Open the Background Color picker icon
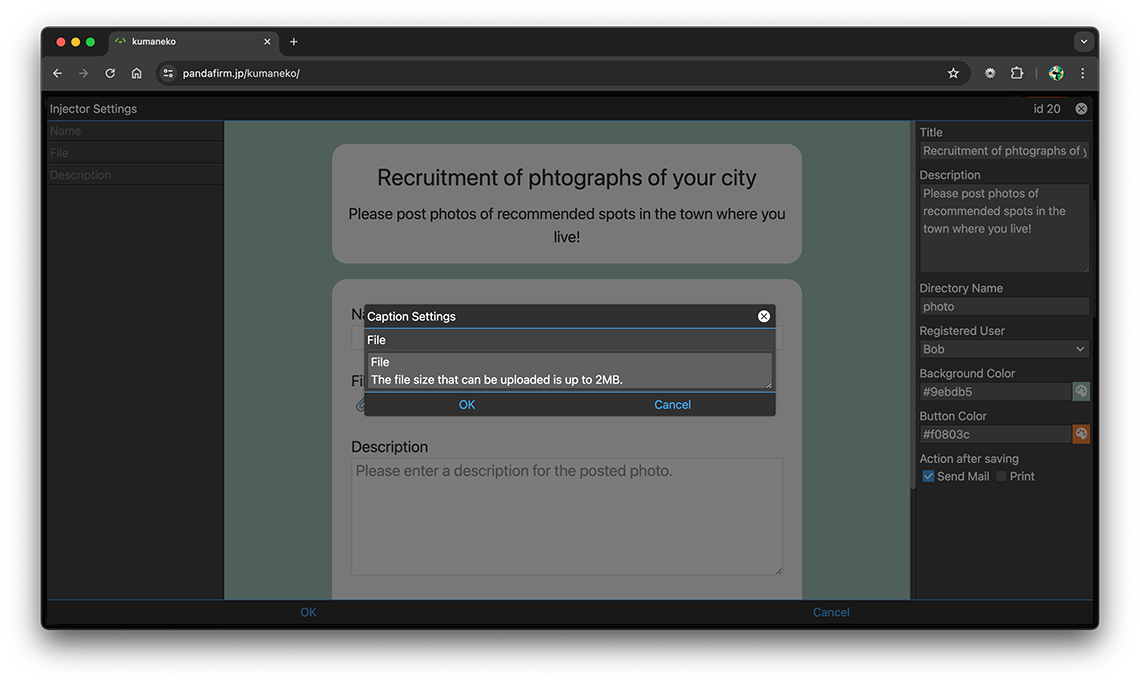The image size is (1140, 683). pos(1081,392)
